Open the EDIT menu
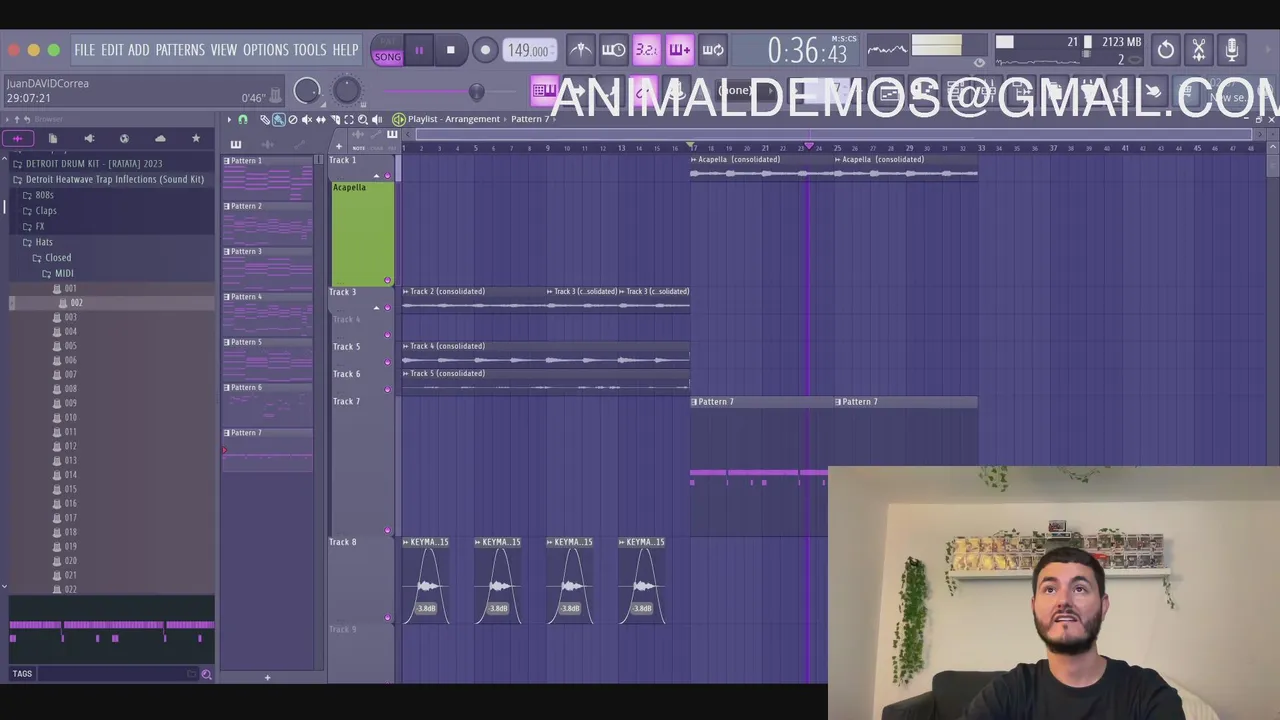 coord(112,50)
